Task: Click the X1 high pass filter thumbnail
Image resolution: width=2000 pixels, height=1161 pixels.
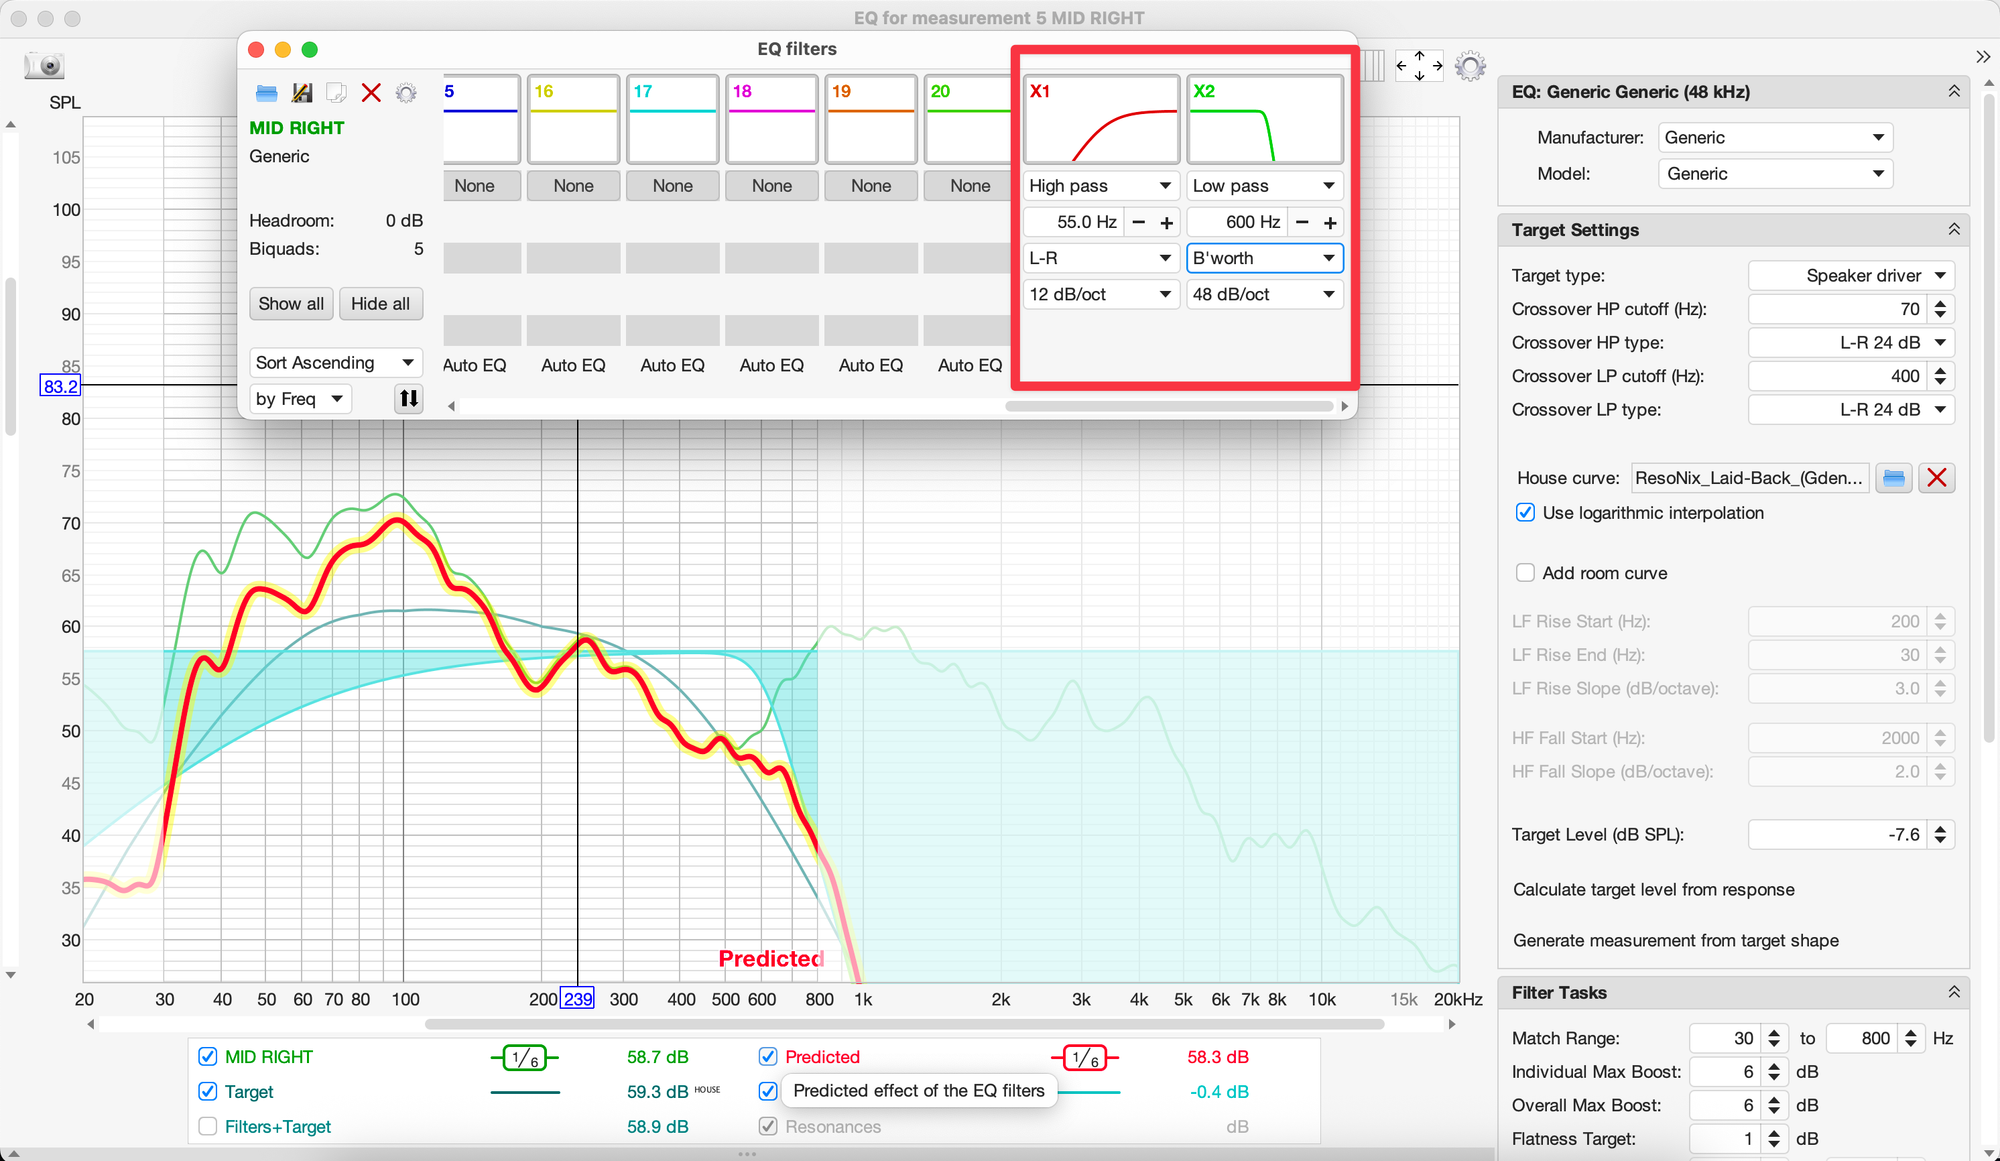Action: pyautogui.click(x=1101, y=120)
